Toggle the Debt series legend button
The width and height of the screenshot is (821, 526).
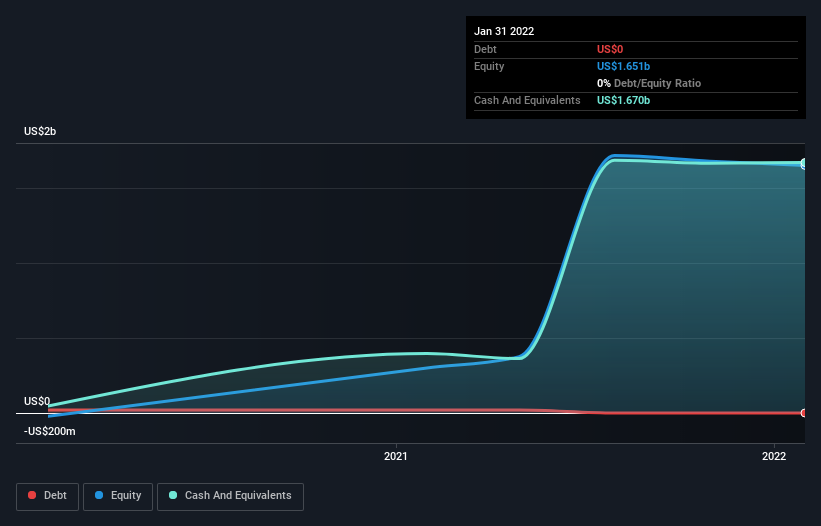tap(48, 496)
